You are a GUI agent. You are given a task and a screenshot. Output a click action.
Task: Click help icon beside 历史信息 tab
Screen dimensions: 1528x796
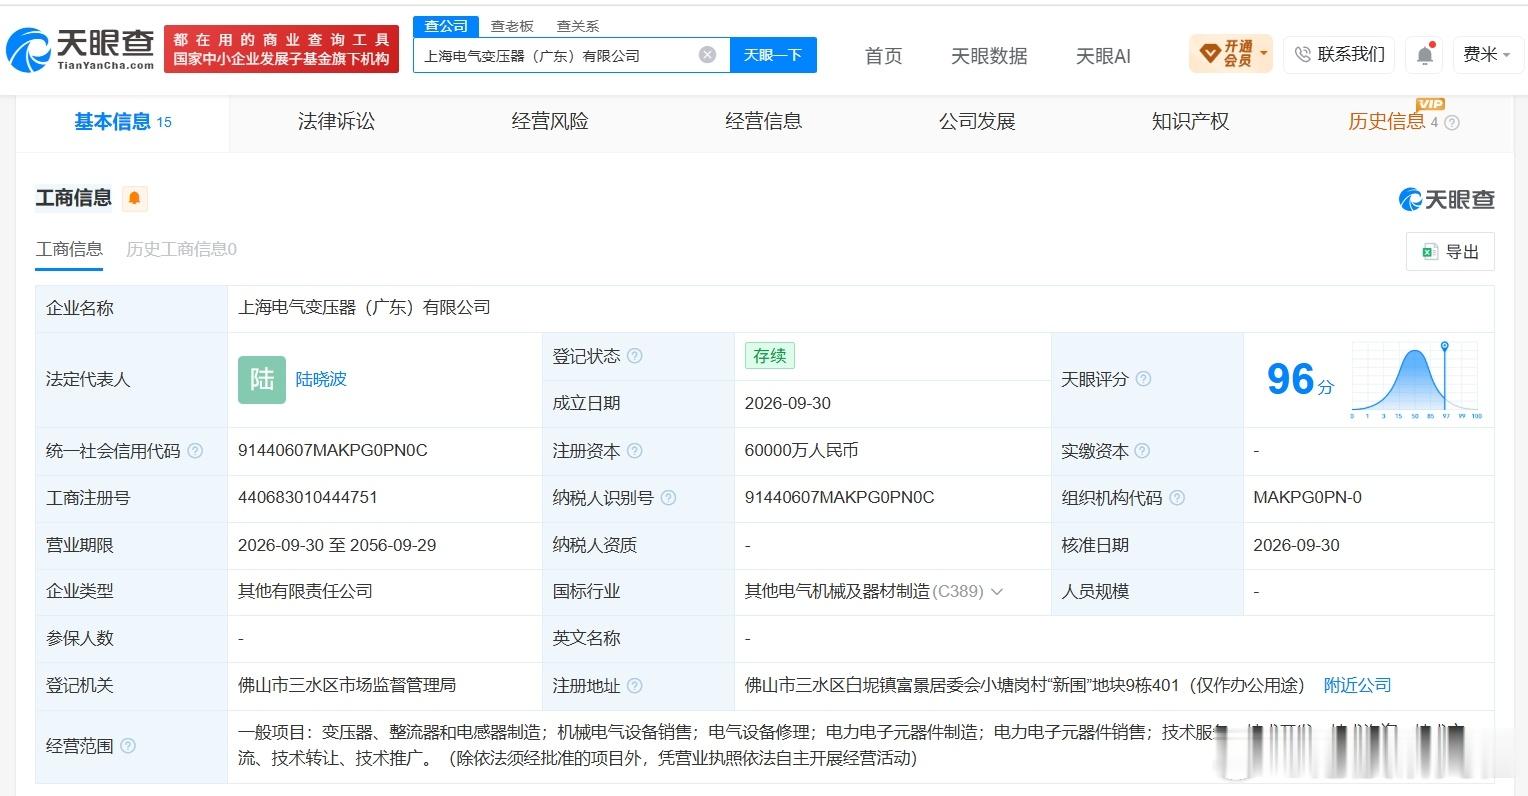coord(1452,123)
